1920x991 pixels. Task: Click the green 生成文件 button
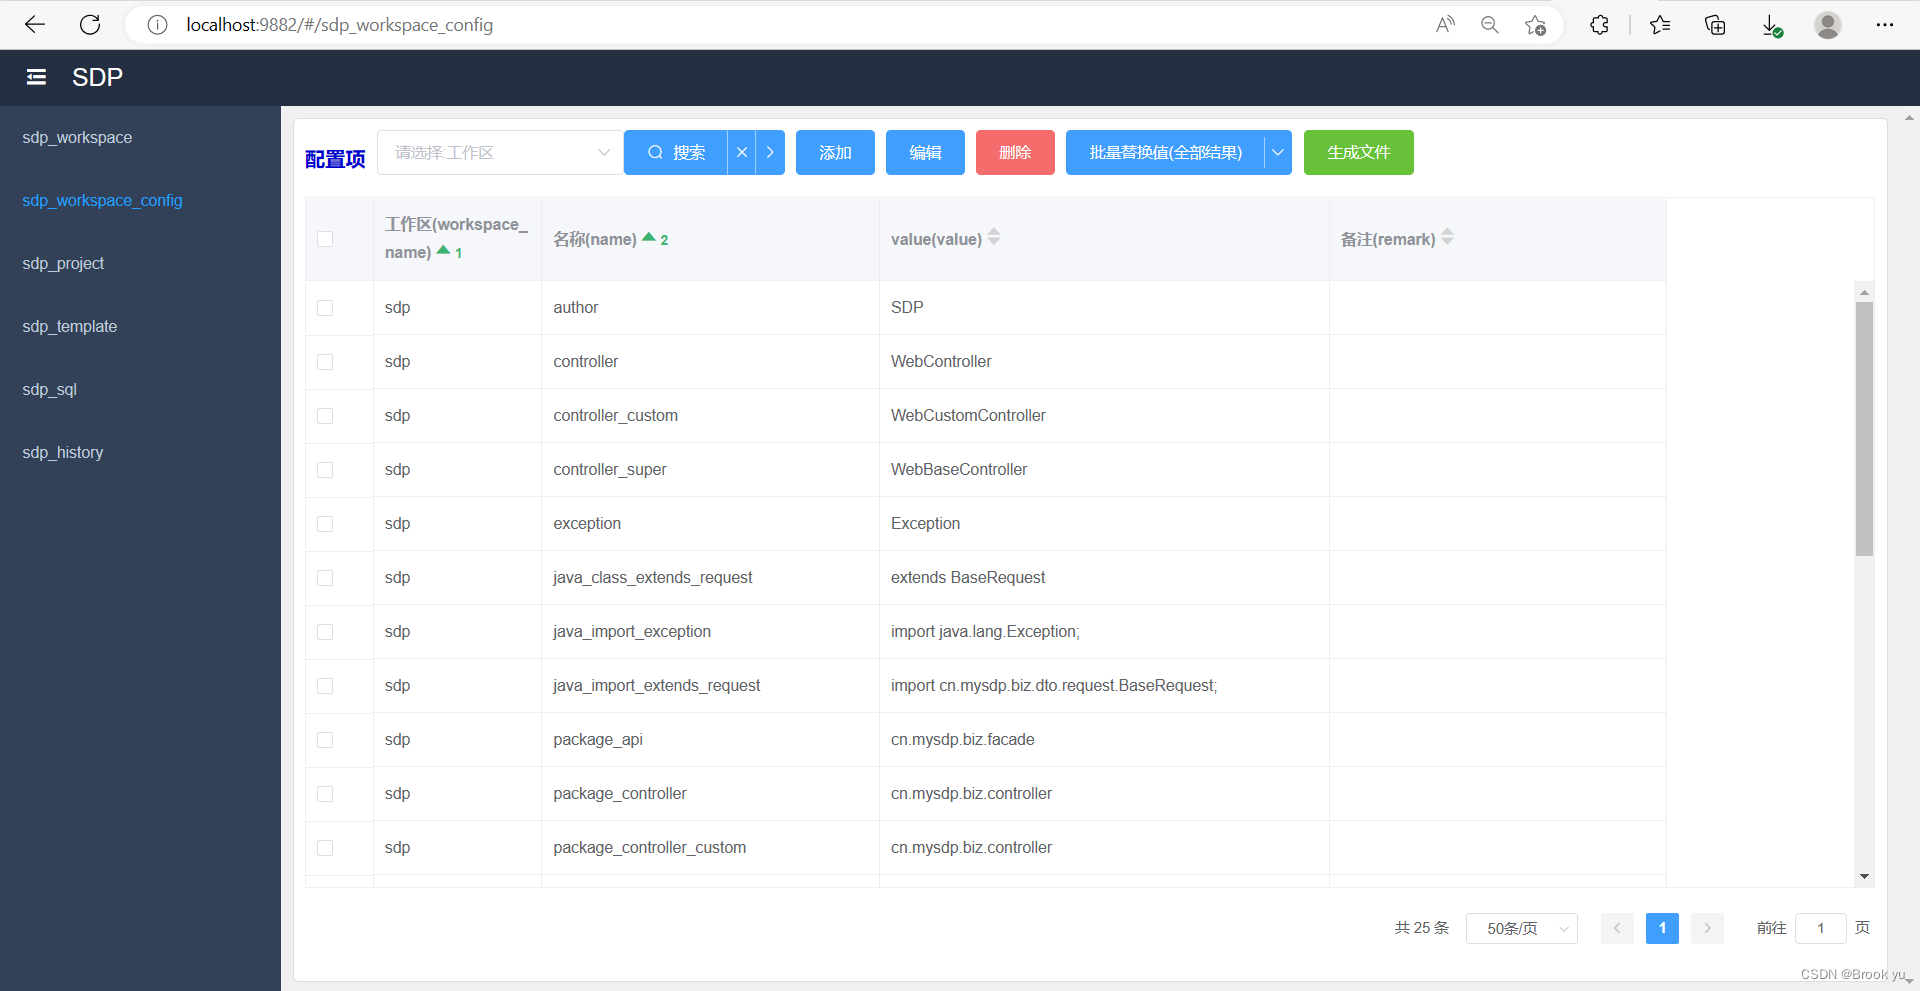point(1358,152)
